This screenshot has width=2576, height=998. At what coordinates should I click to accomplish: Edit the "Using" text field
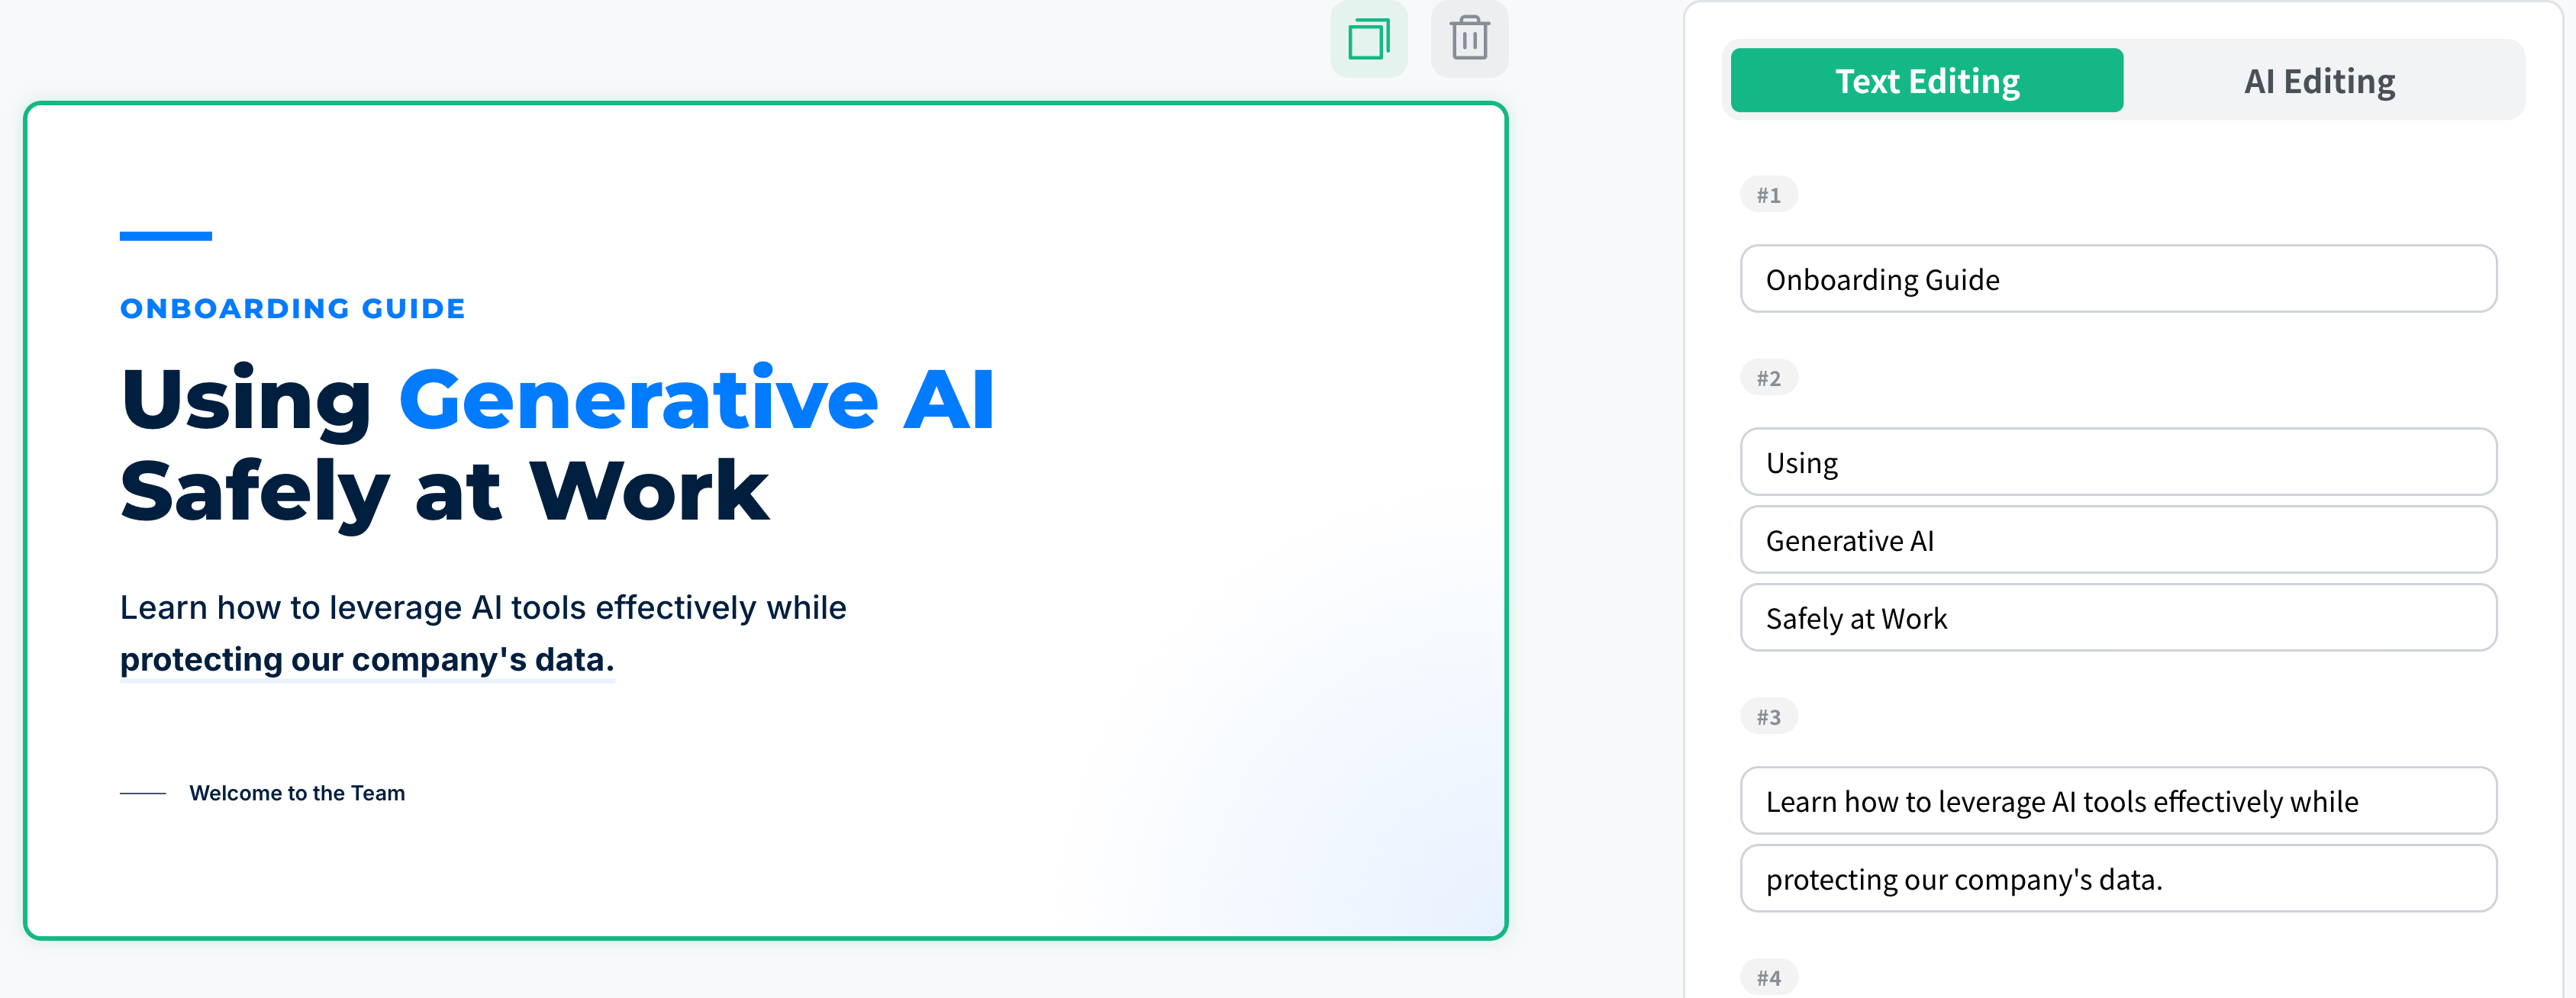2118,462
